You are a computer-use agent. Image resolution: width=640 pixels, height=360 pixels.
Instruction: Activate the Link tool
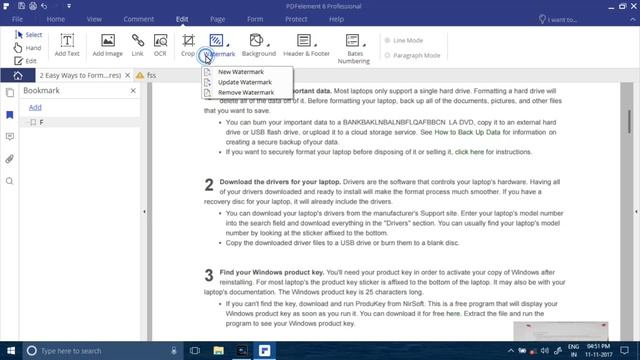pos(138,45)
